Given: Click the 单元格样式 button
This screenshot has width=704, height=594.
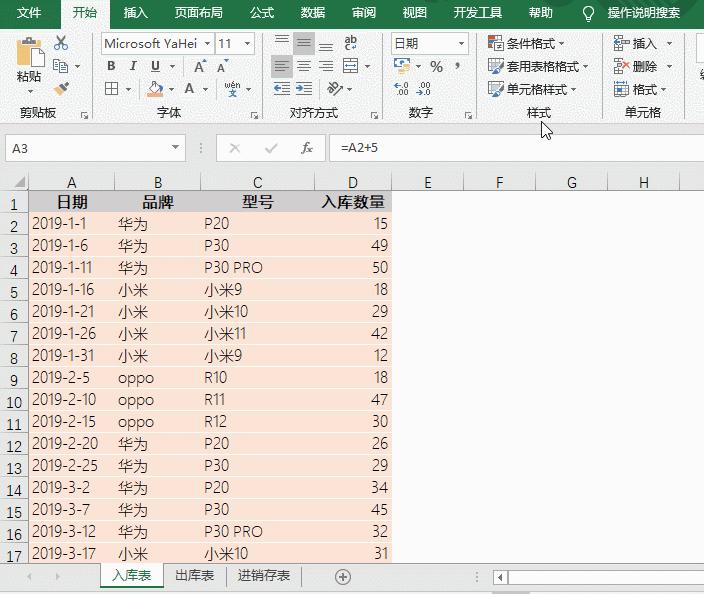Looking at the screenshot, I should click(532, 89).
